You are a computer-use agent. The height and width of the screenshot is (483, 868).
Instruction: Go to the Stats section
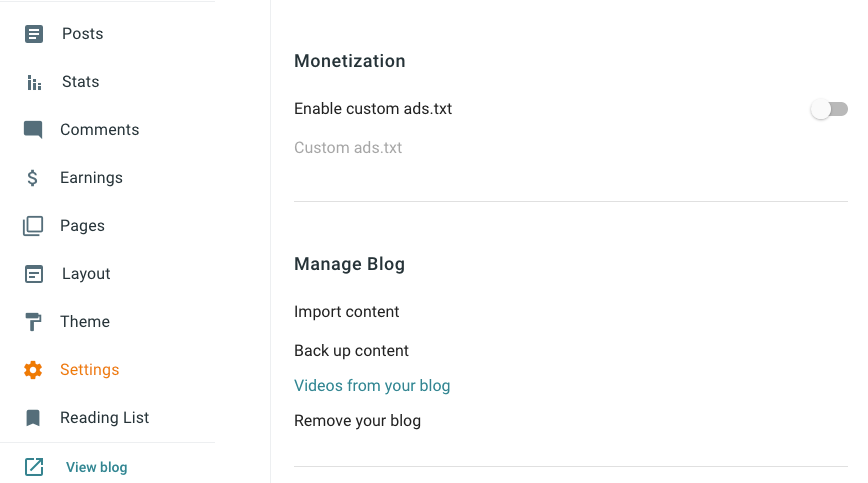click(x=80, y=82)
